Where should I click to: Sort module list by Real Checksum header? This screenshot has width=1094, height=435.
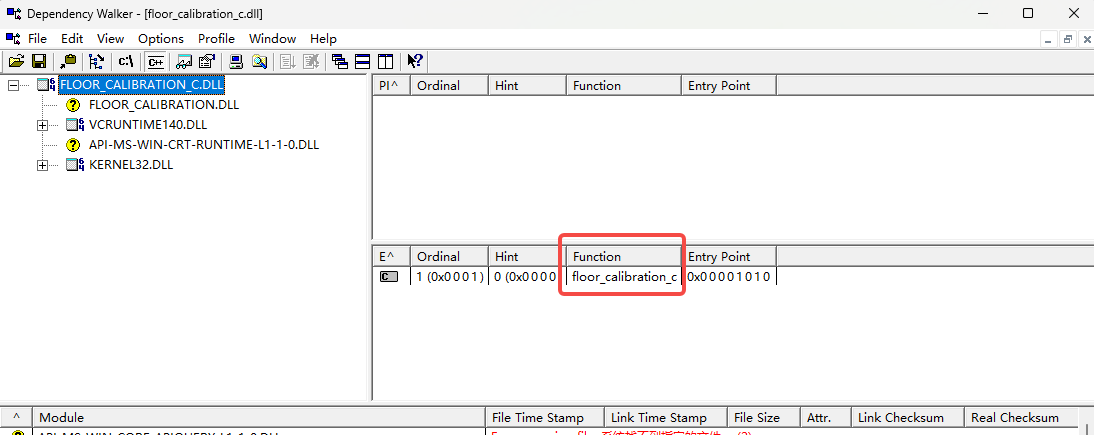coord(1020,418)
